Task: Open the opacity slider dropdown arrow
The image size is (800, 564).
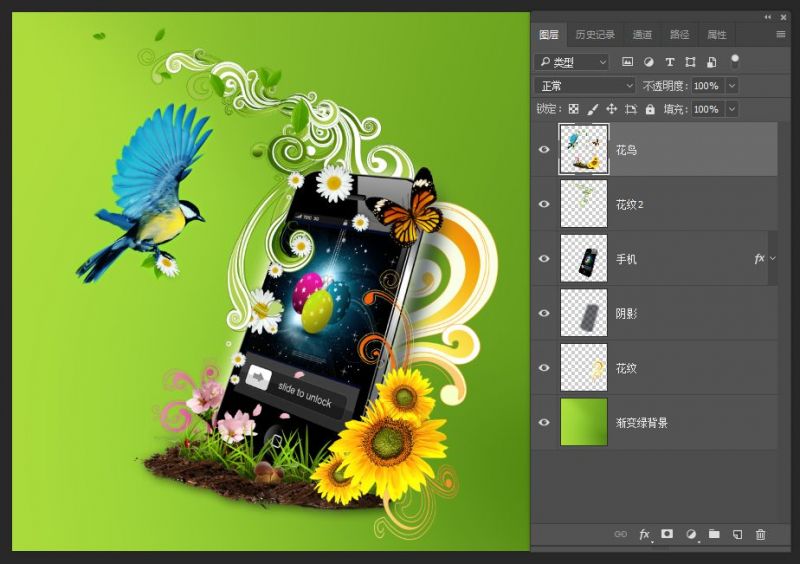Action: point(731,86)
